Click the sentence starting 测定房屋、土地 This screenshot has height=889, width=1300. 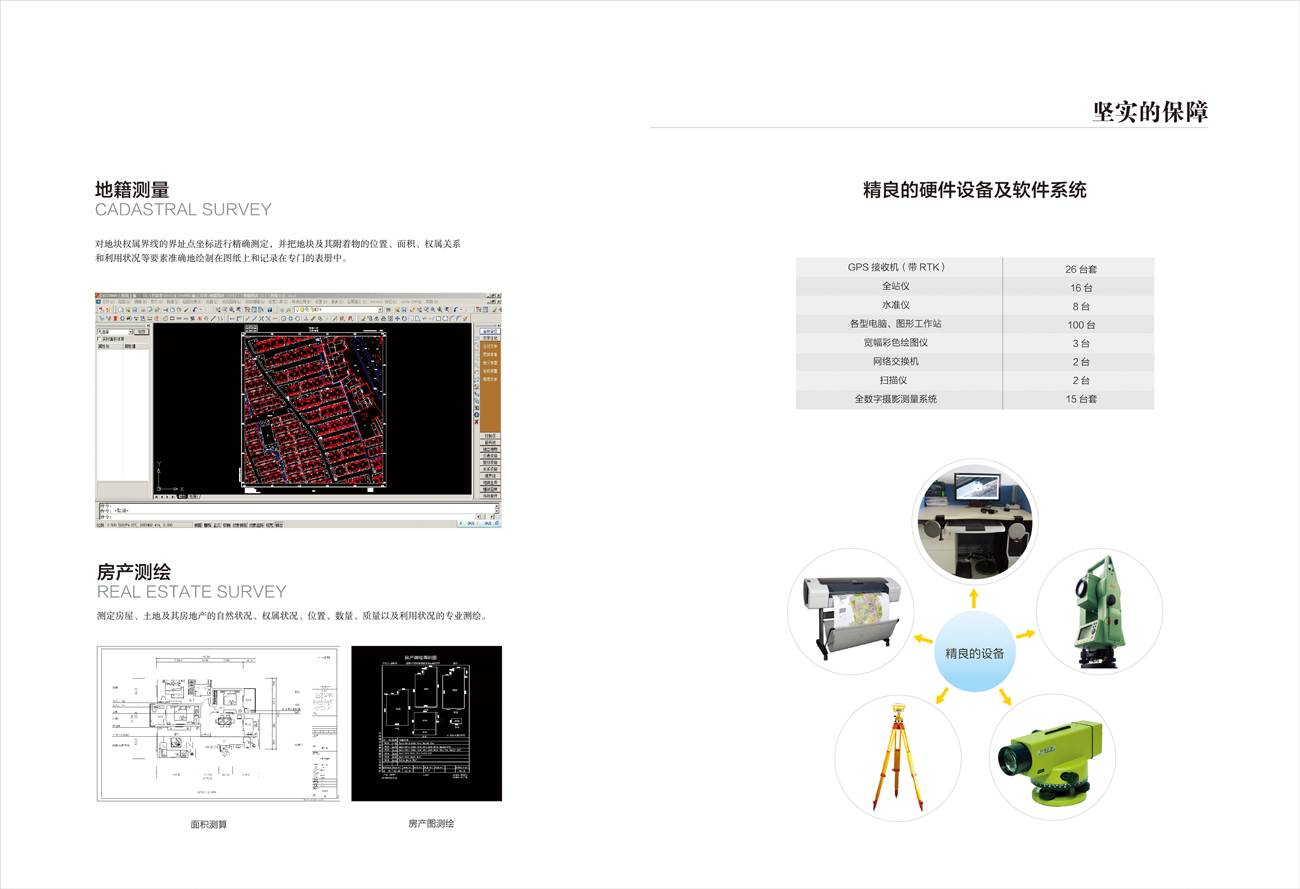[292, 616]
